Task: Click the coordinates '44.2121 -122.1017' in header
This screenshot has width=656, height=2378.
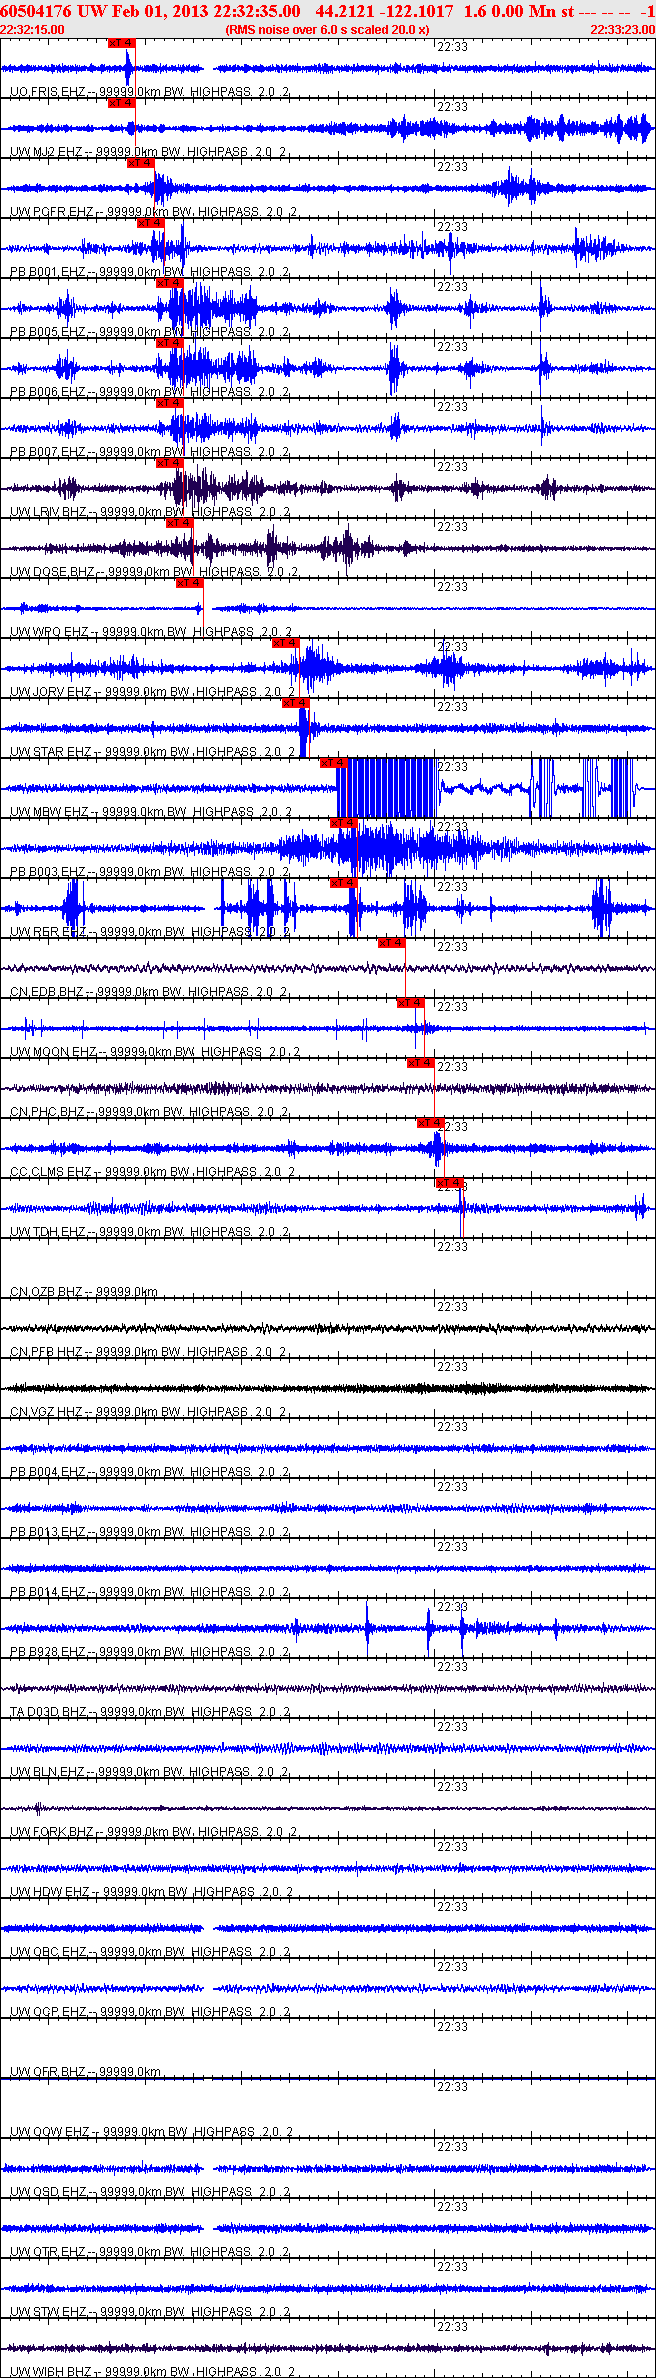Action: 383,11
